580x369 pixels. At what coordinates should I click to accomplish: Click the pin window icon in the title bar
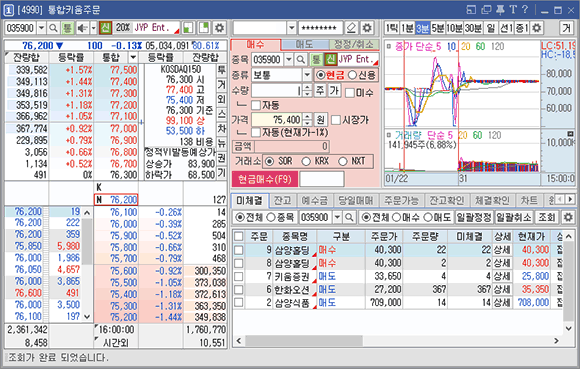[x=500, y=10]
